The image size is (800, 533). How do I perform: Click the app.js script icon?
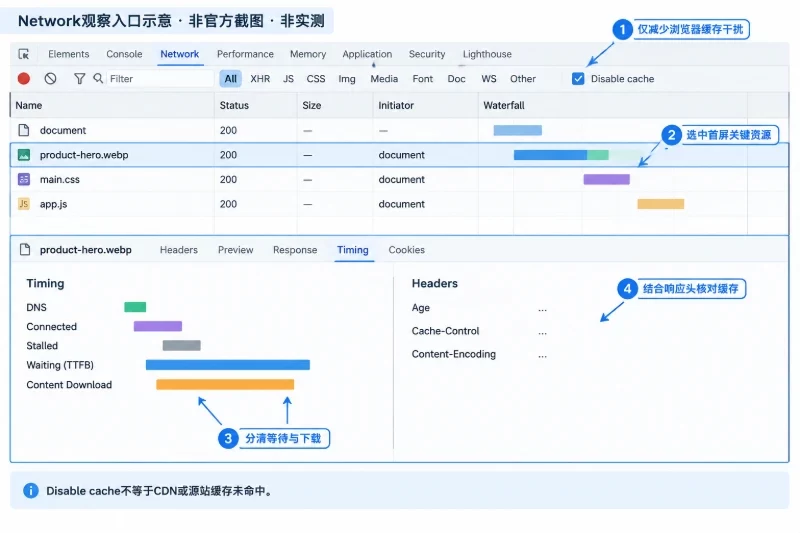(23, 204)
